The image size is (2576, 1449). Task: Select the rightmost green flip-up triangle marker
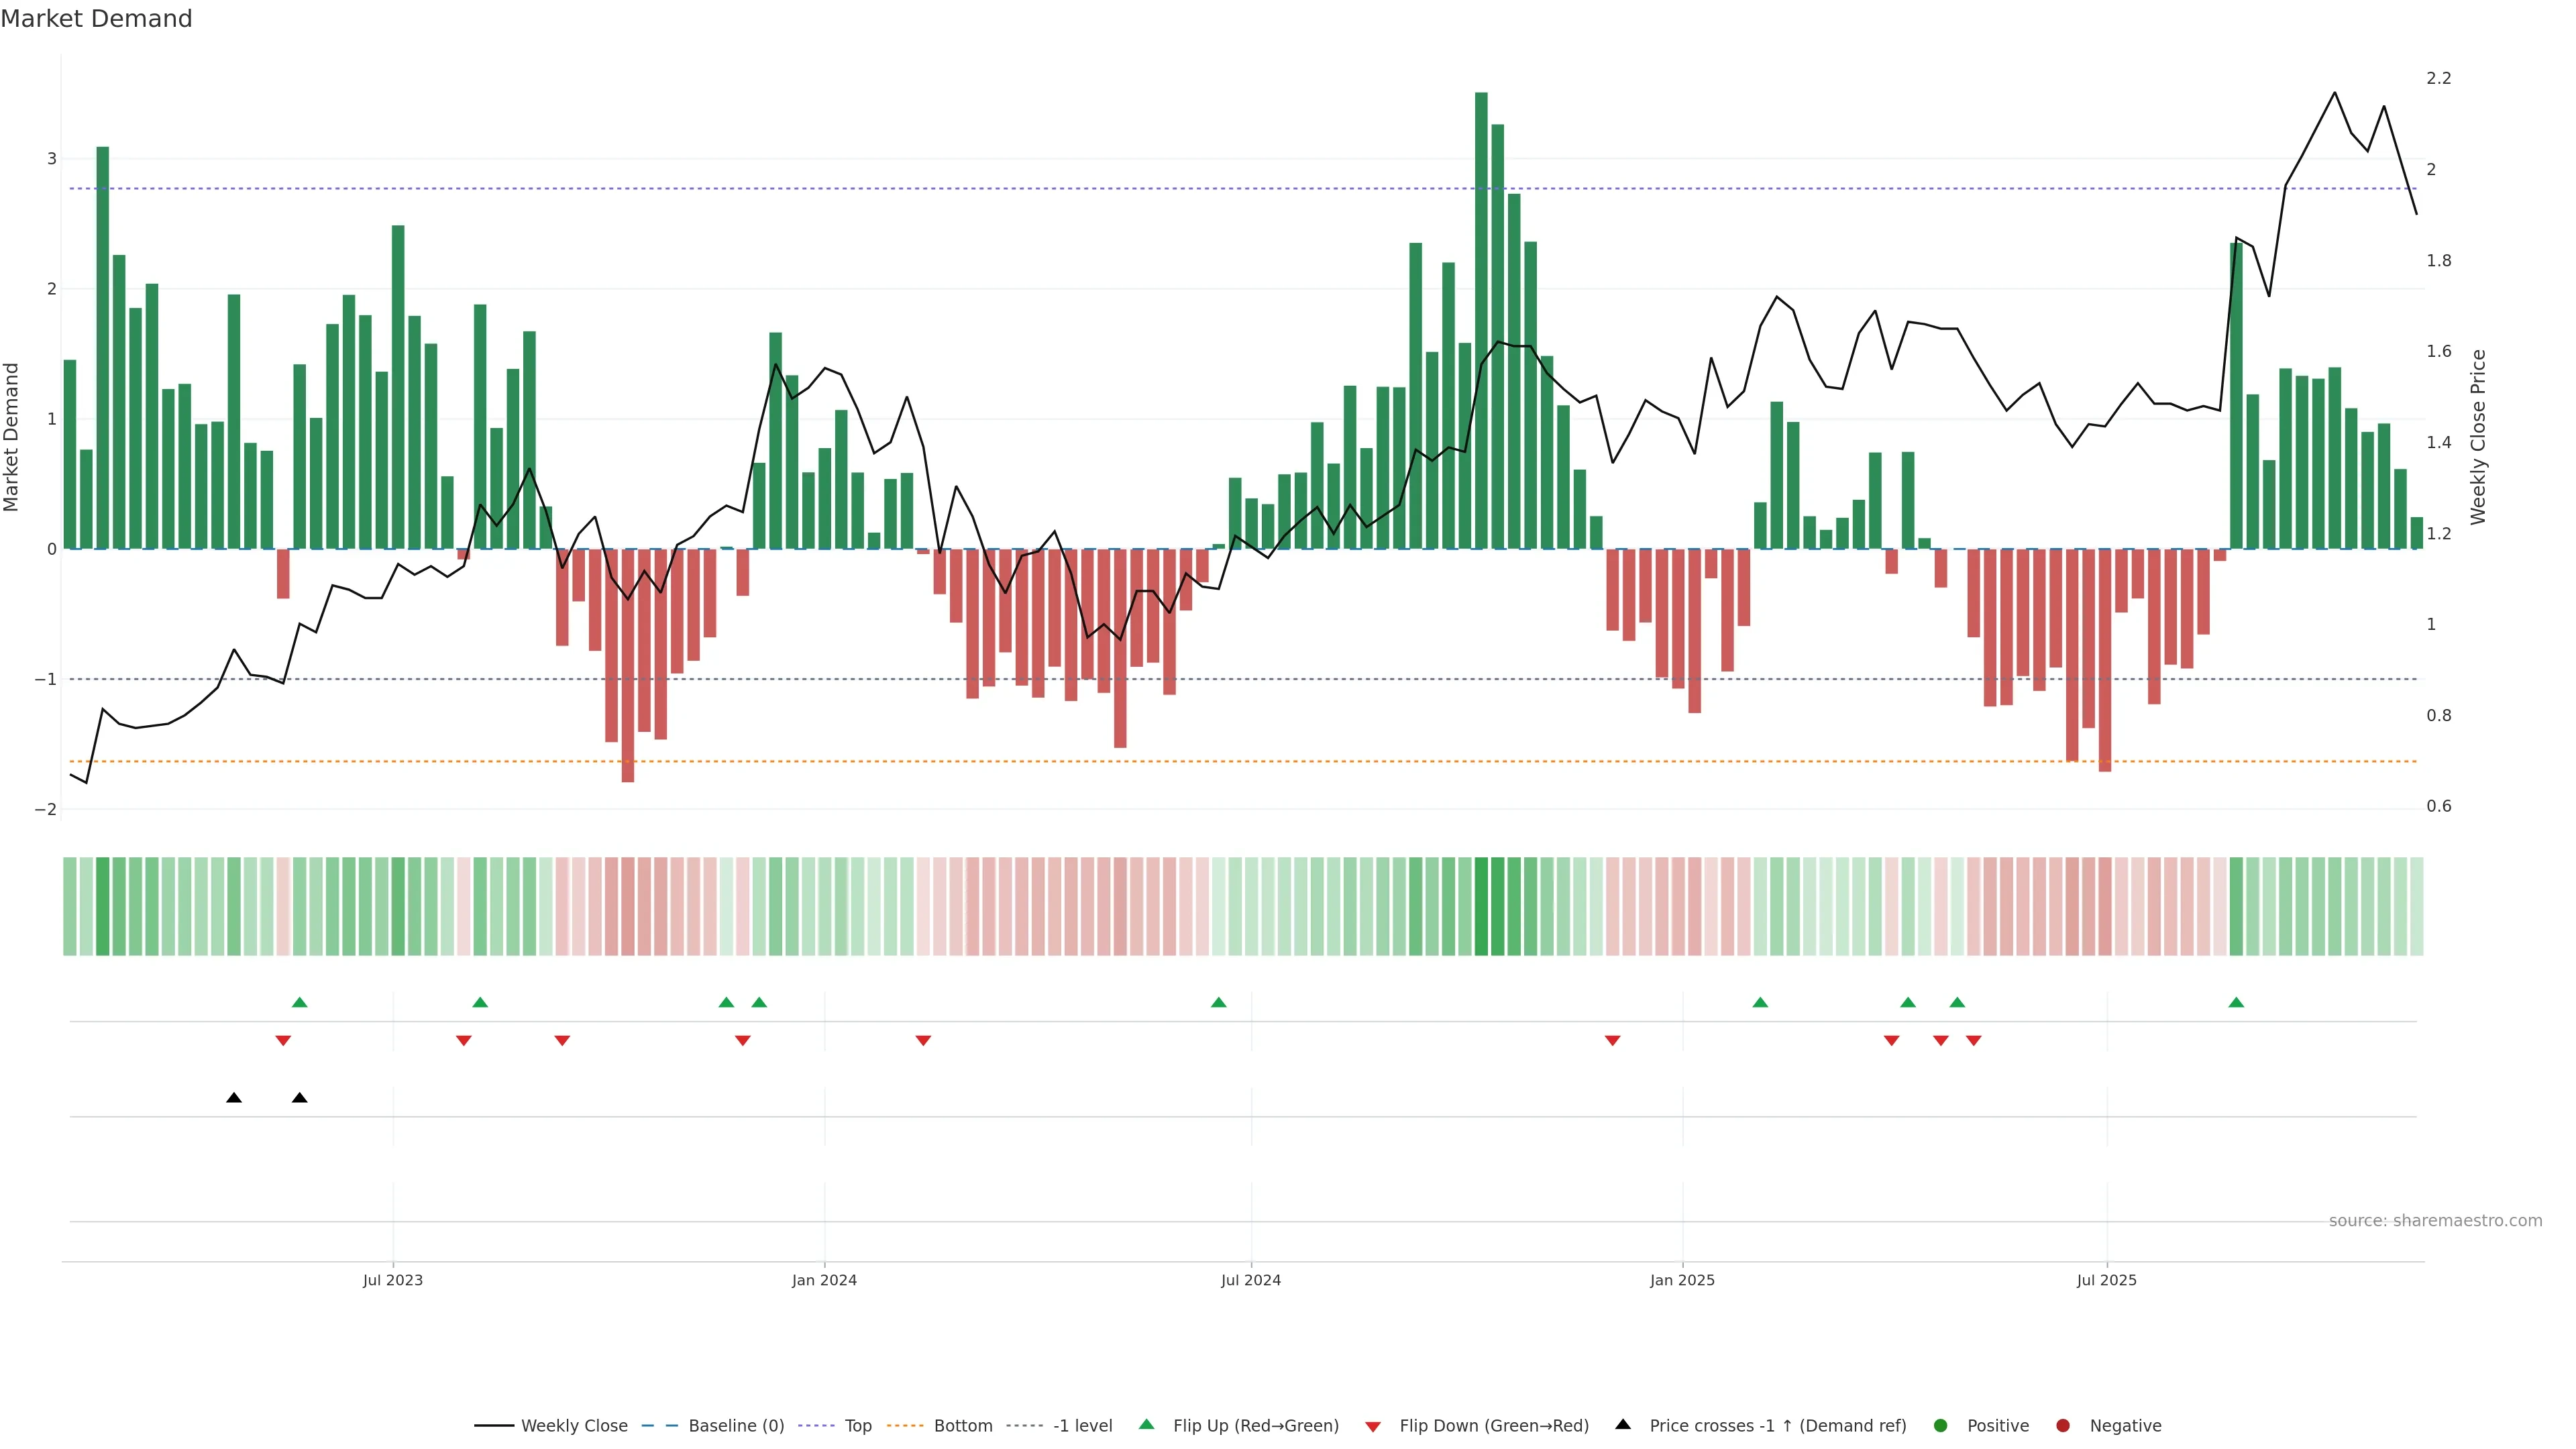2236,1002
